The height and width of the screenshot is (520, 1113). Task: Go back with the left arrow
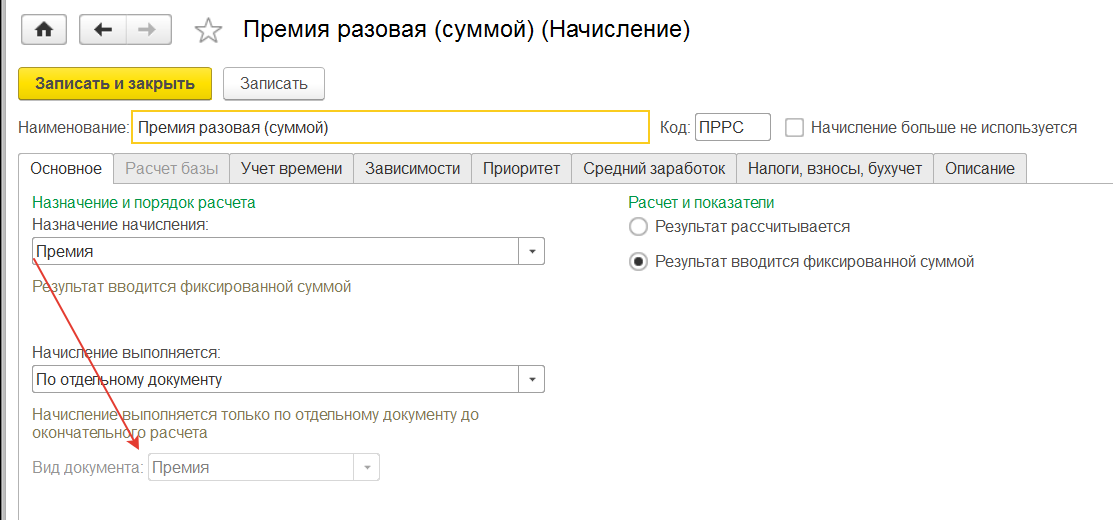click(x=101, y=30)
